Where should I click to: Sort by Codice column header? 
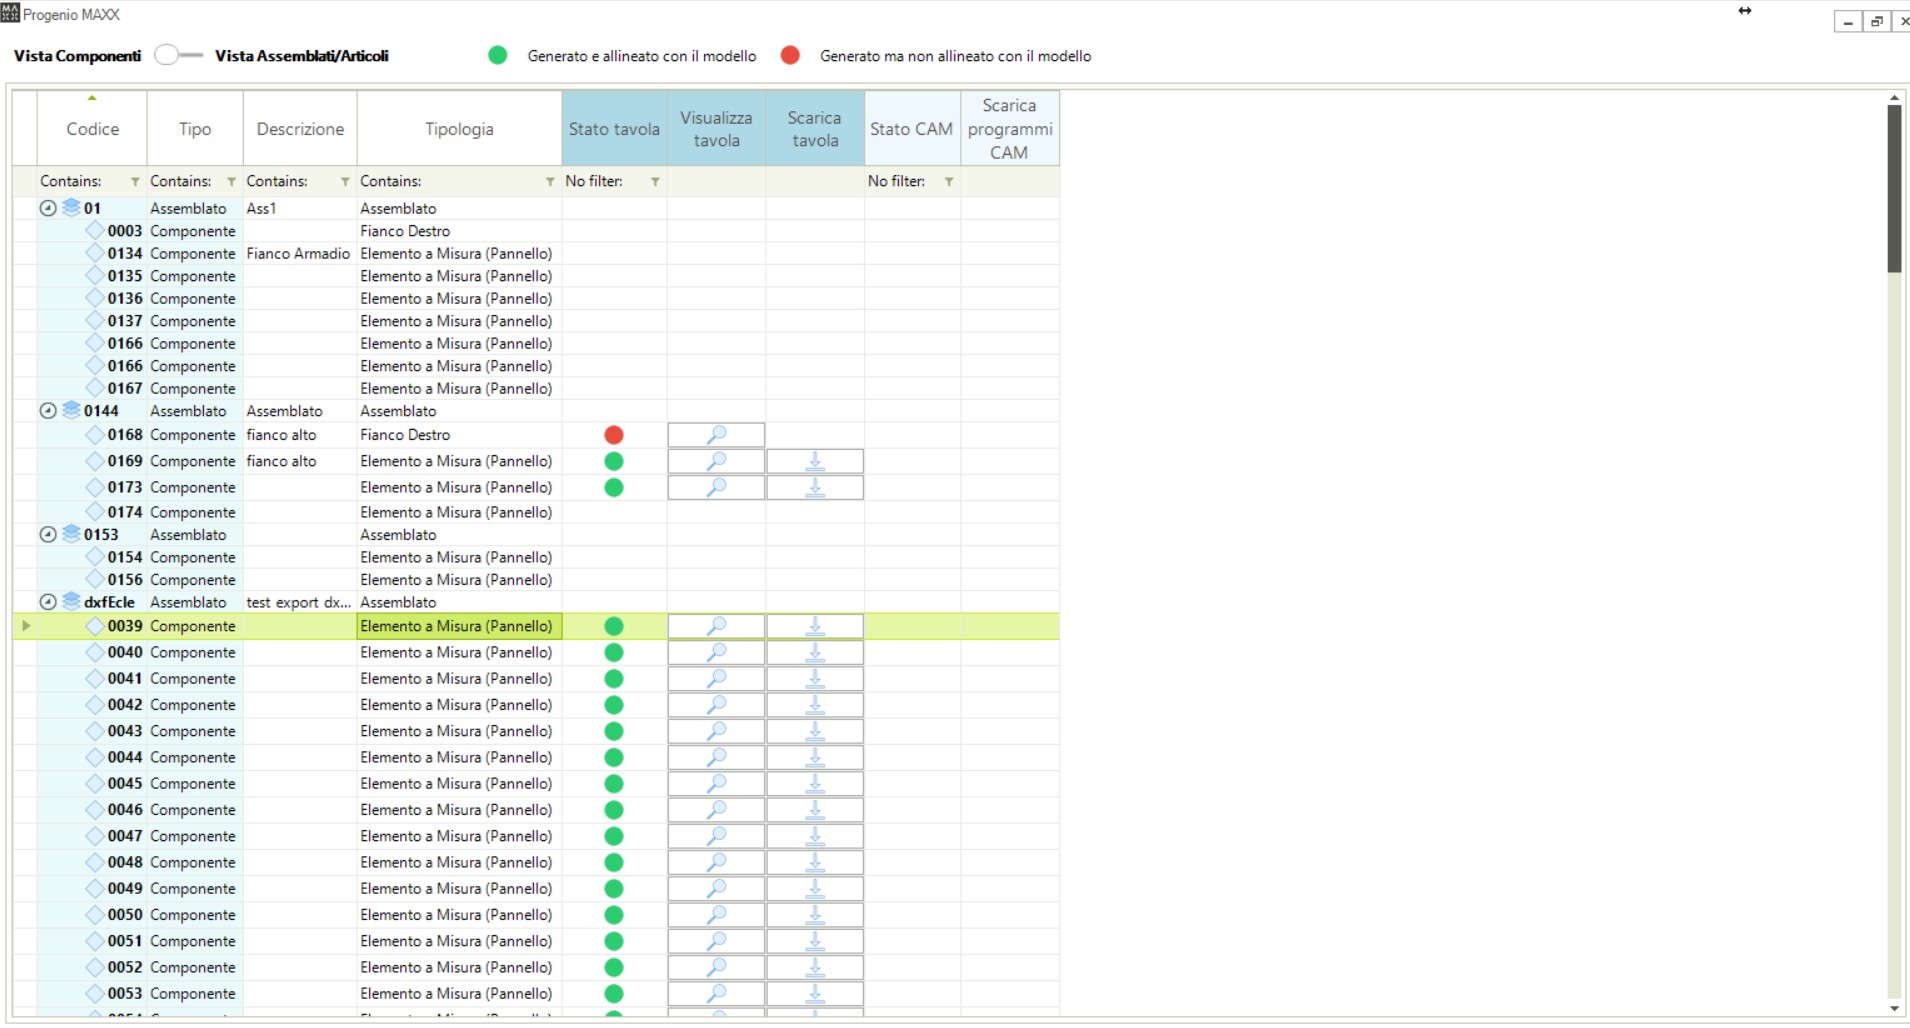click(x=92, y=129)
